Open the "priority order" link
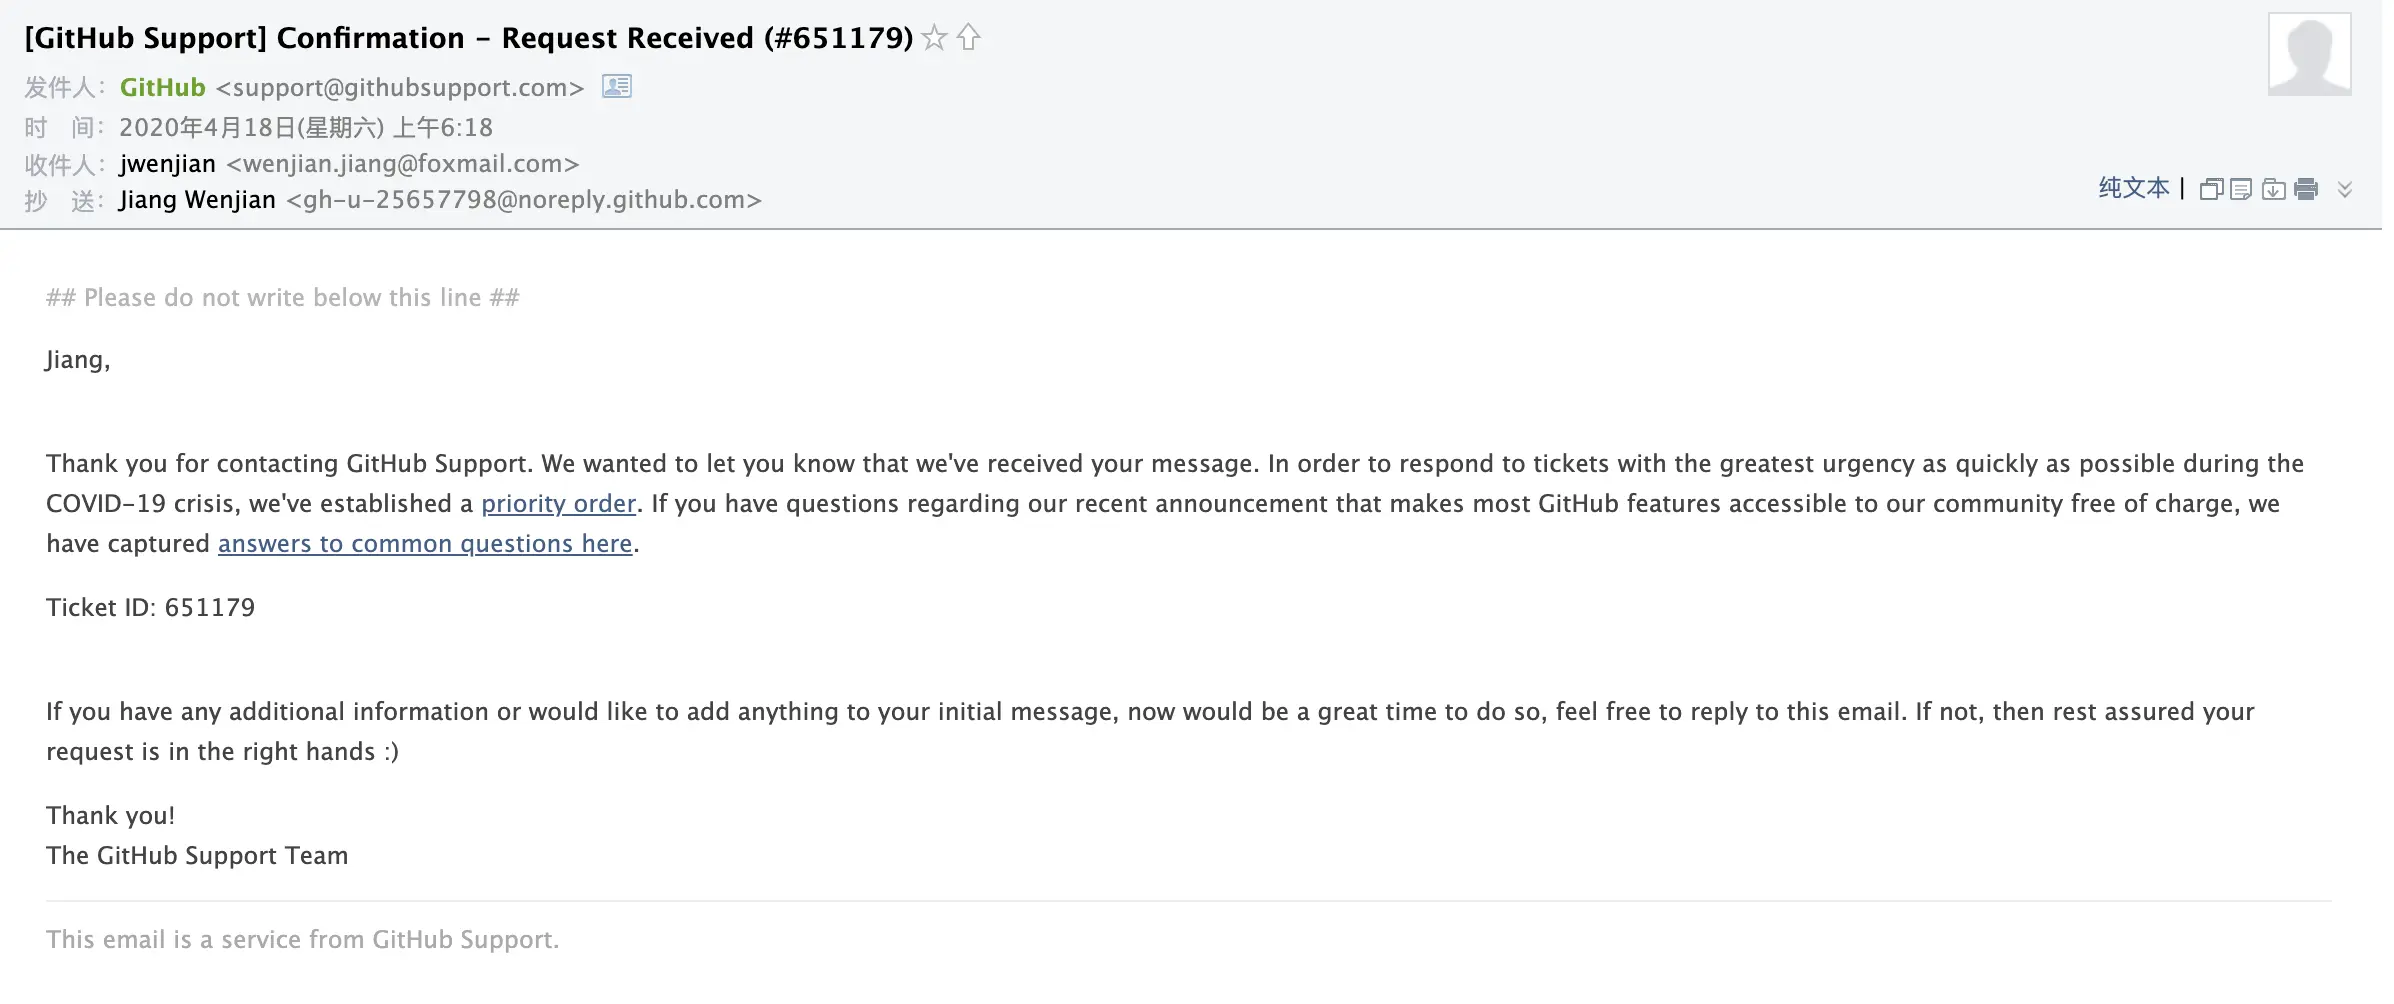Screen dimensions: 2394x1004 558,504
